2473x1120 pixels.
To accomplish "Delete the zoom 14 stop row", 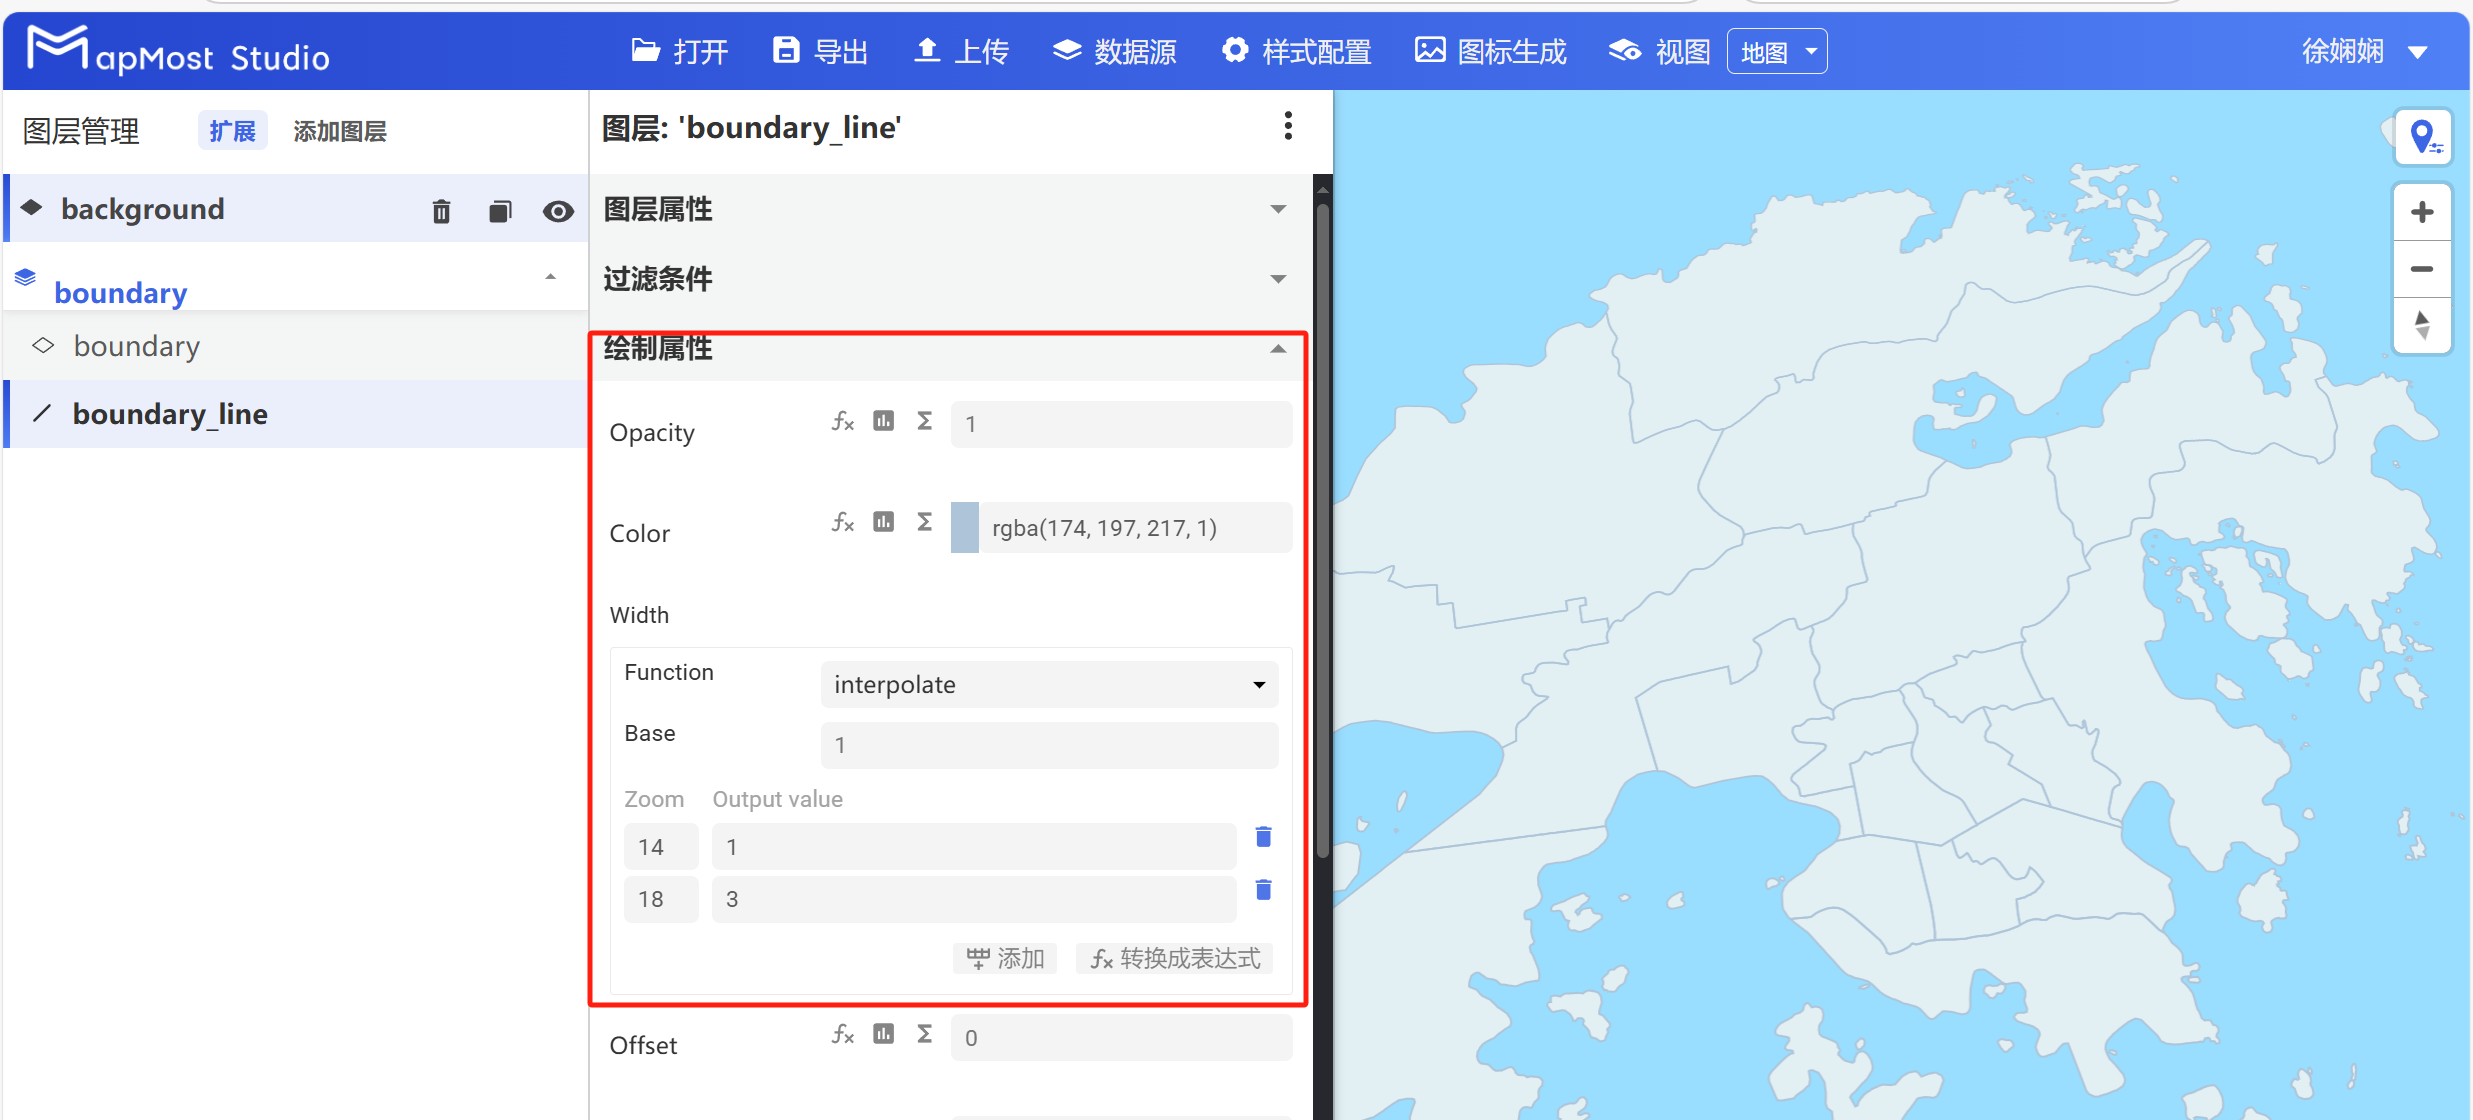I will point(1263,837).
